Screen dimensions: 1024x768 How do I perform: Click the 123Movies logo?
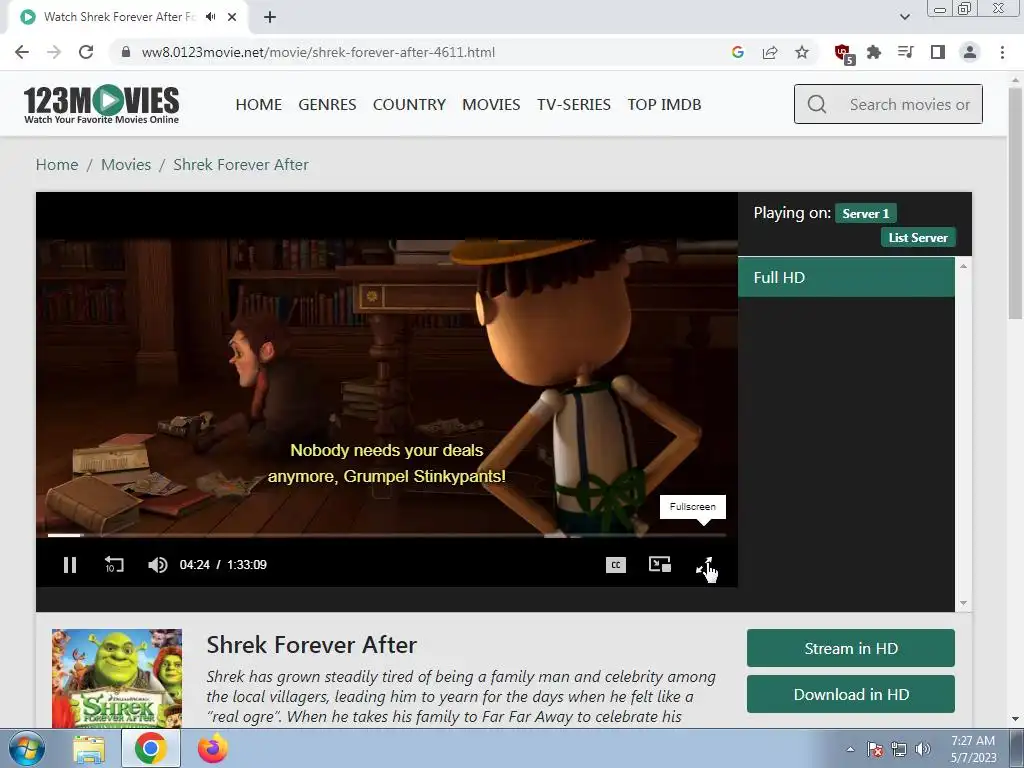(x=101, y=104)
